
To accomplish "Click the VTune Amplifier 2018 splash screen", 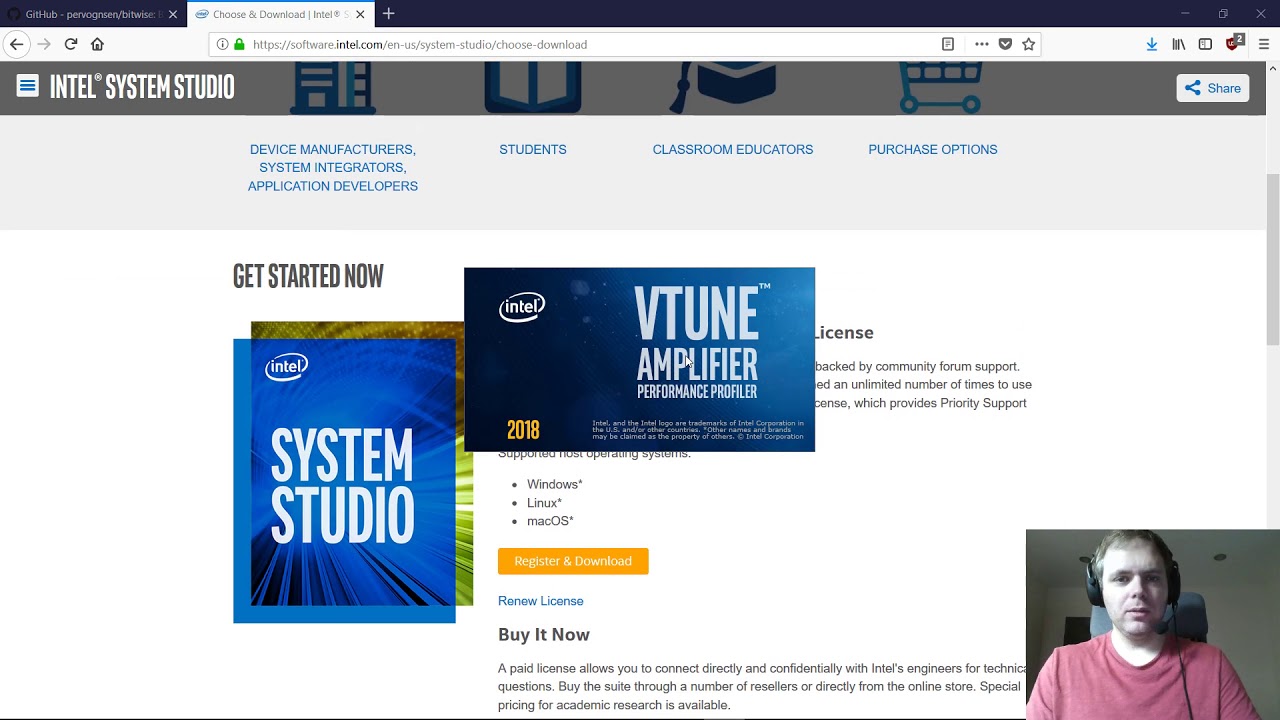I will click(x=639, y=360).
